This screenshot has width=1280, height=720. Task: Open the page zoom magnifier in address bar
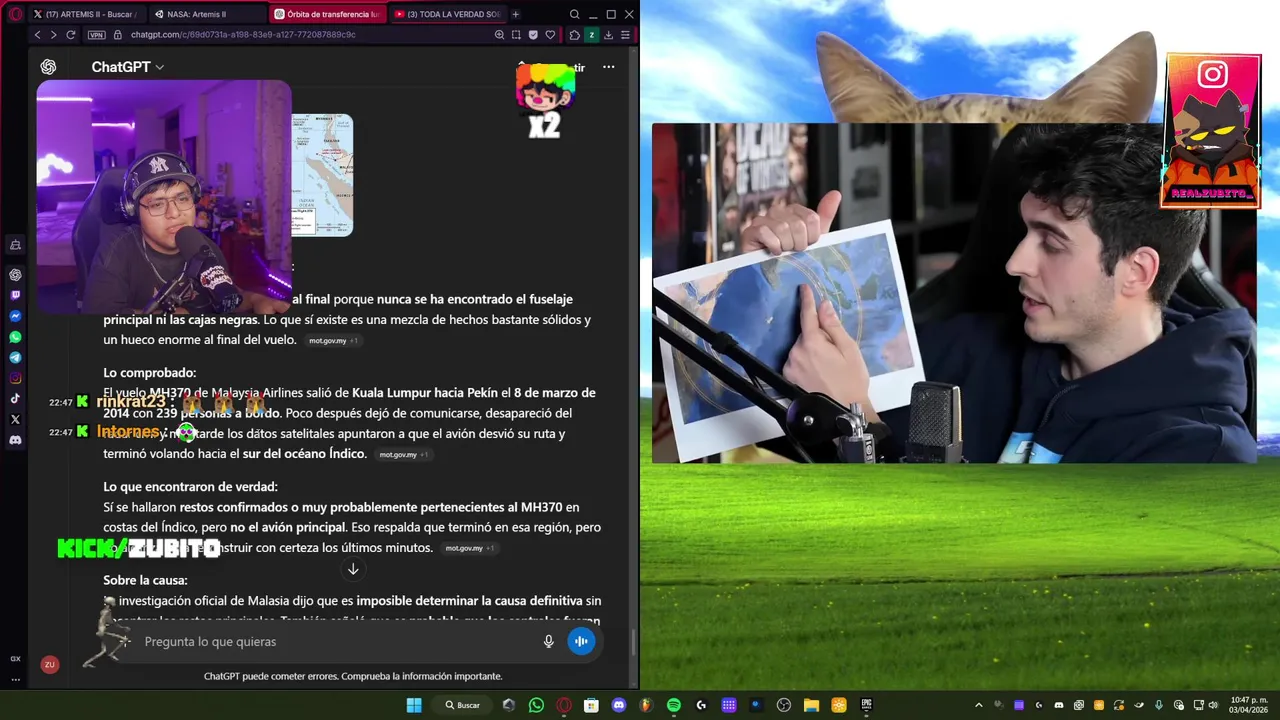(499, 34)
